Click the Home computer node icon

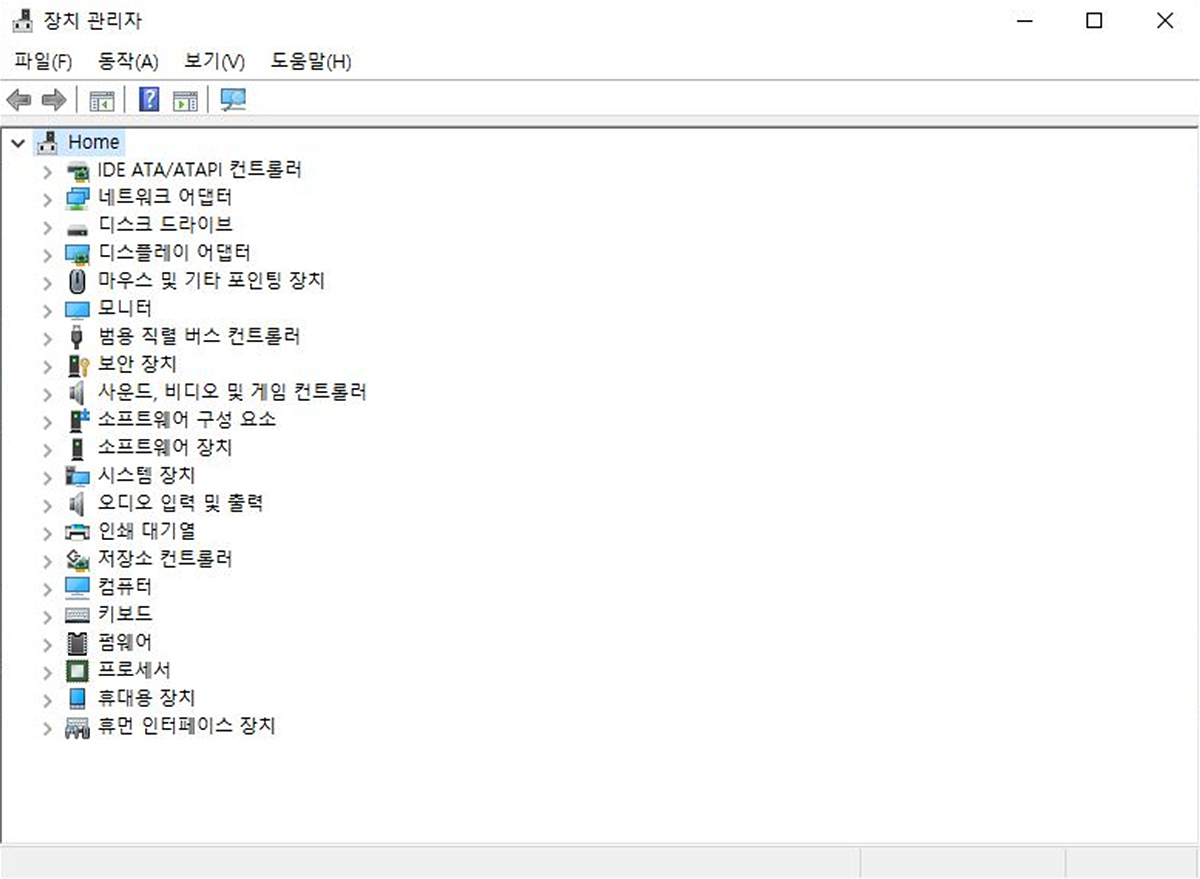[x=48, y=142]
